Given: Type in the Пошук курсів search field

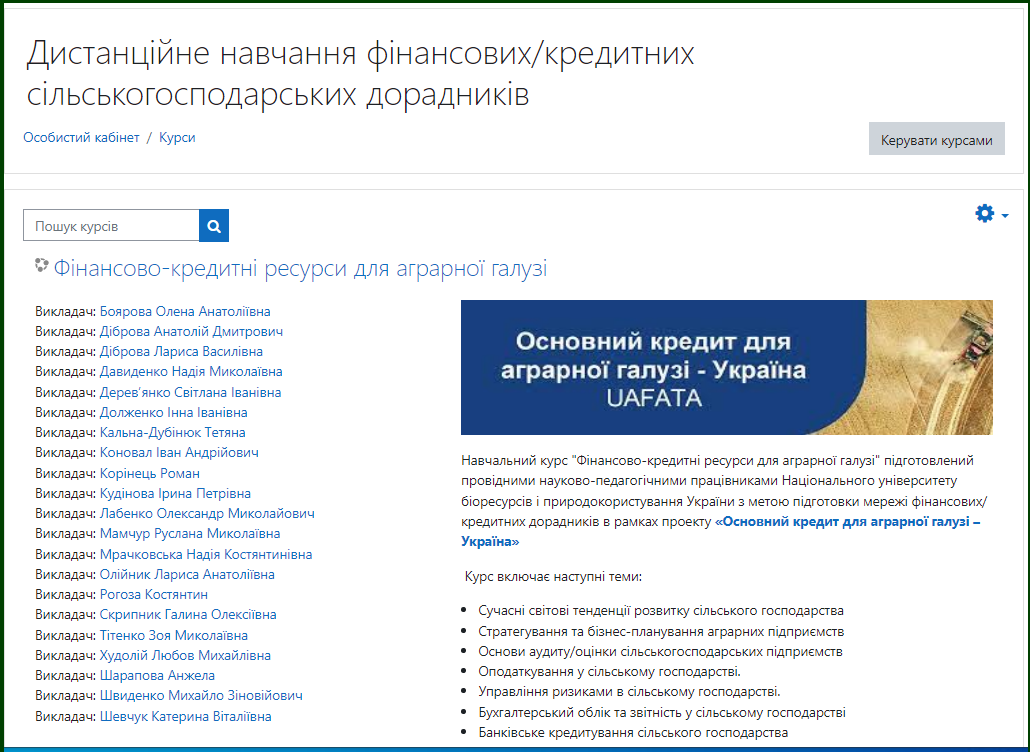Looking at the screenshot, I should click(111, 226).
